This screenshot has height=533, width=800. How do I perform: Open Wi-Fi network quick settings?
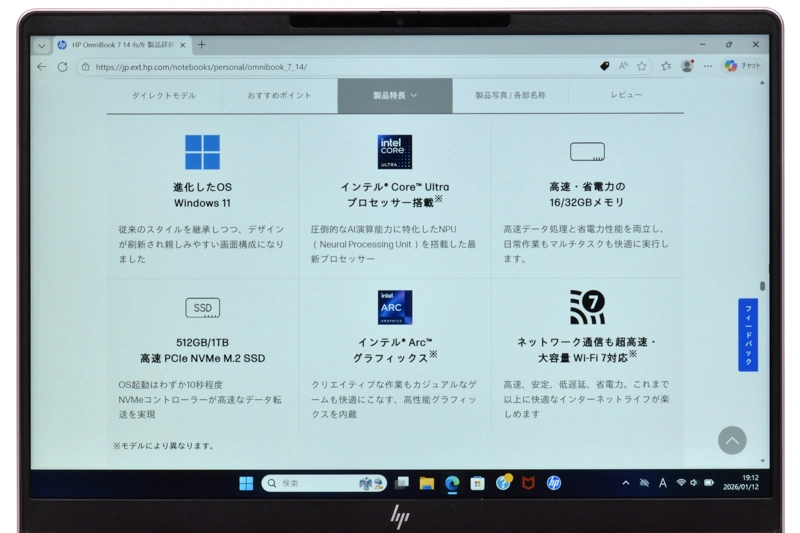click(681, 483)
